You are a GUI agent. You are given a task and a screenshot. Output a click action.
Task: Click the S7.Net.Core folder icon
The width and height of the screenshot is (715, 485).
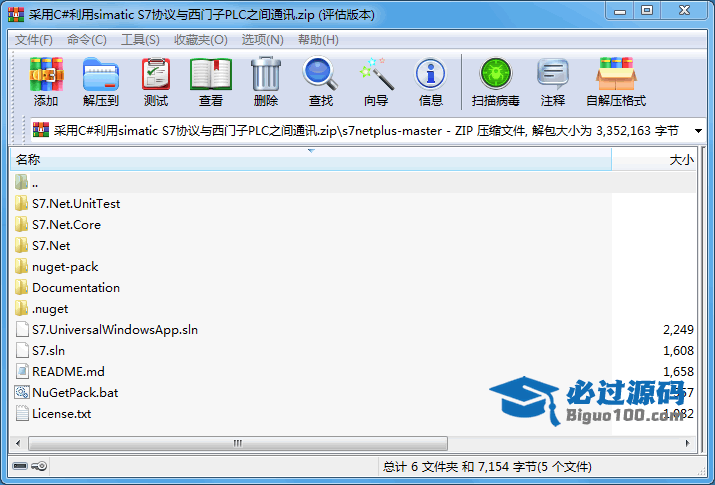(21, 224)
